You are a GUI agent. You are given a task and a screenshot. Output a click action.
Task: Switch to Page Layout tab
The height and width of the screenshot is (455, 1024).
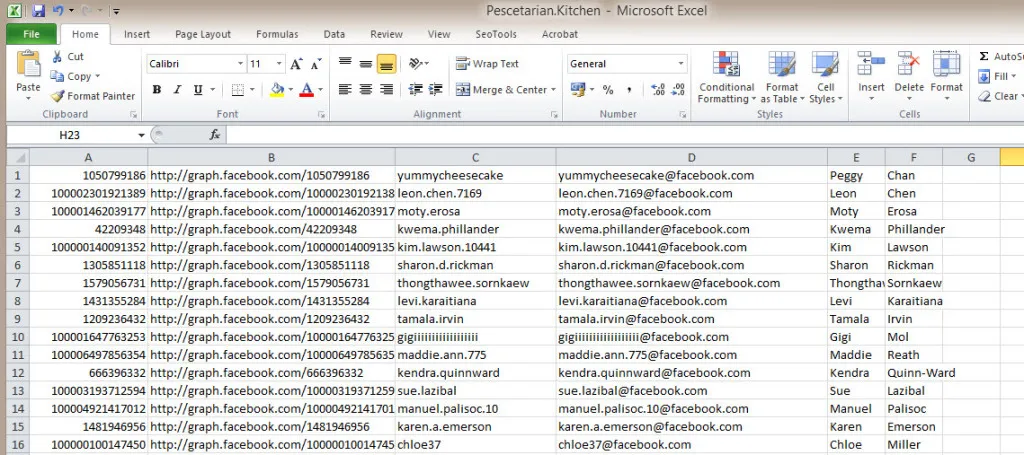pyautogui.click(x=202, y=35)
